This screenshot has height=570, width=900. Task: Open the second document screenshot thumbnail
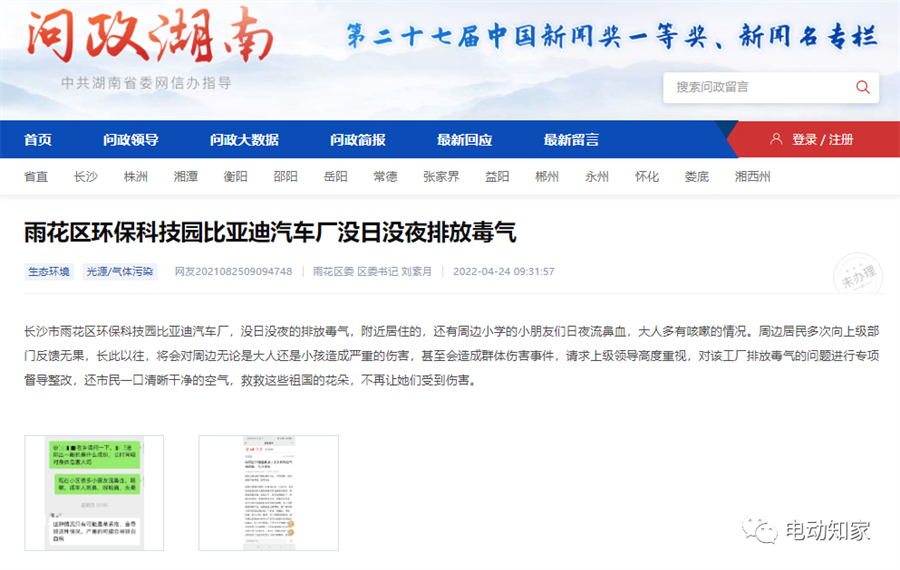coord(269,493)
